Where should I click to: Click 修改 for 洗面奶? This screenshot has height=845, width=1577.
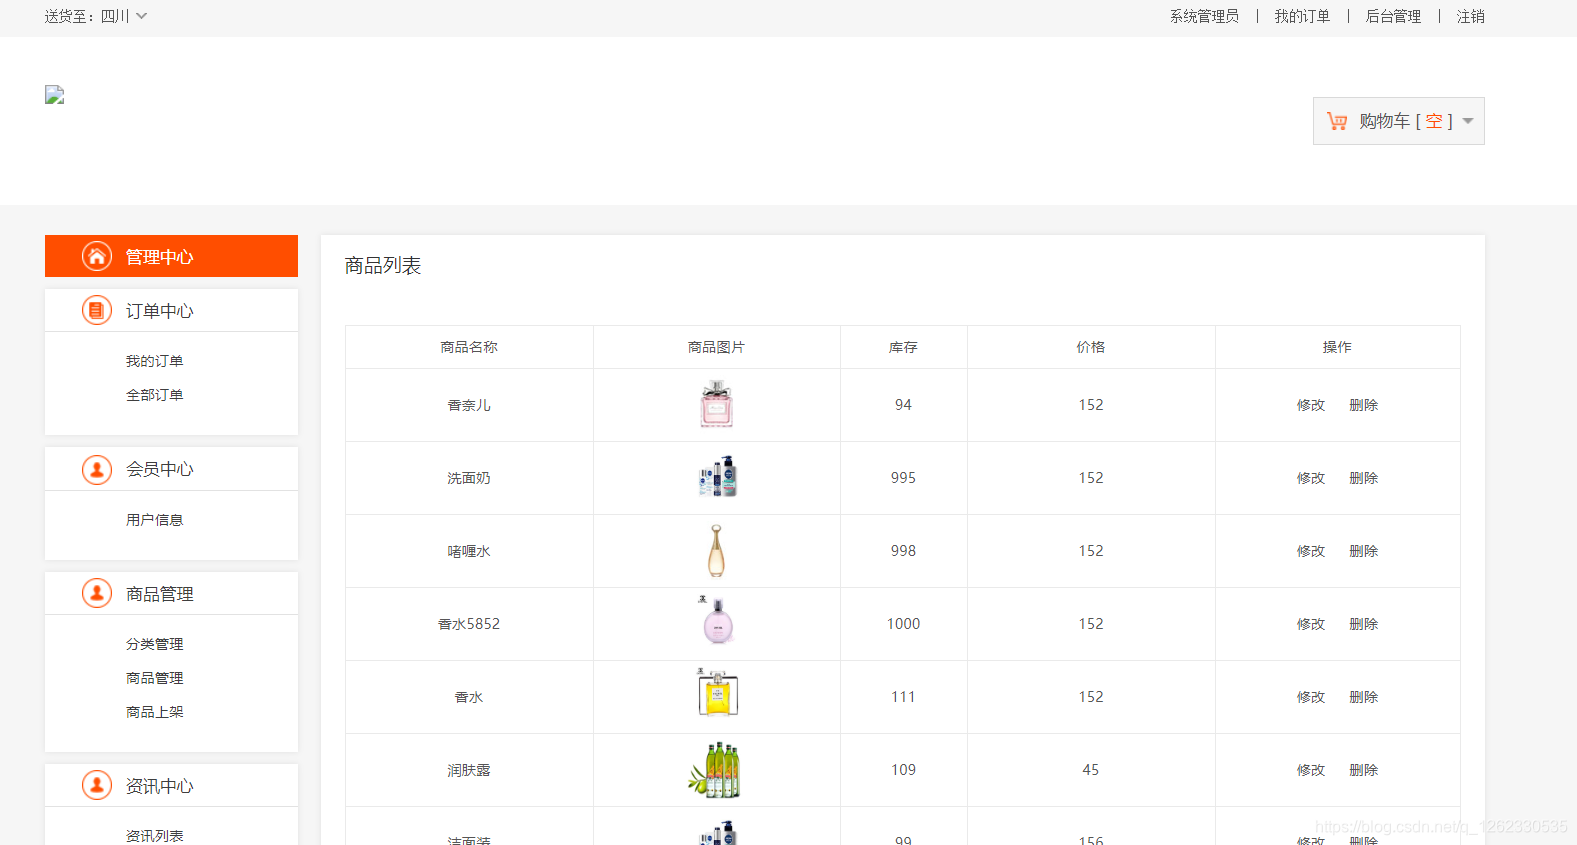coord(1310,478)
